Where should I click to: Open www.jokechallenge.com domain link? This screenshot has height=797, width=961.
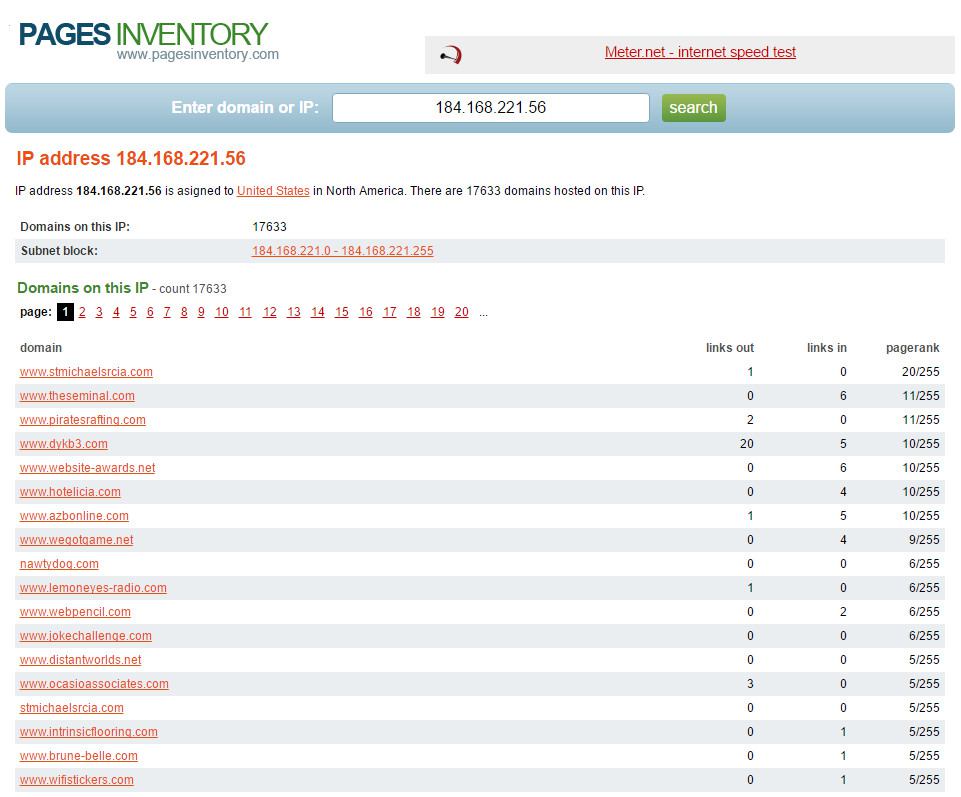86,636
